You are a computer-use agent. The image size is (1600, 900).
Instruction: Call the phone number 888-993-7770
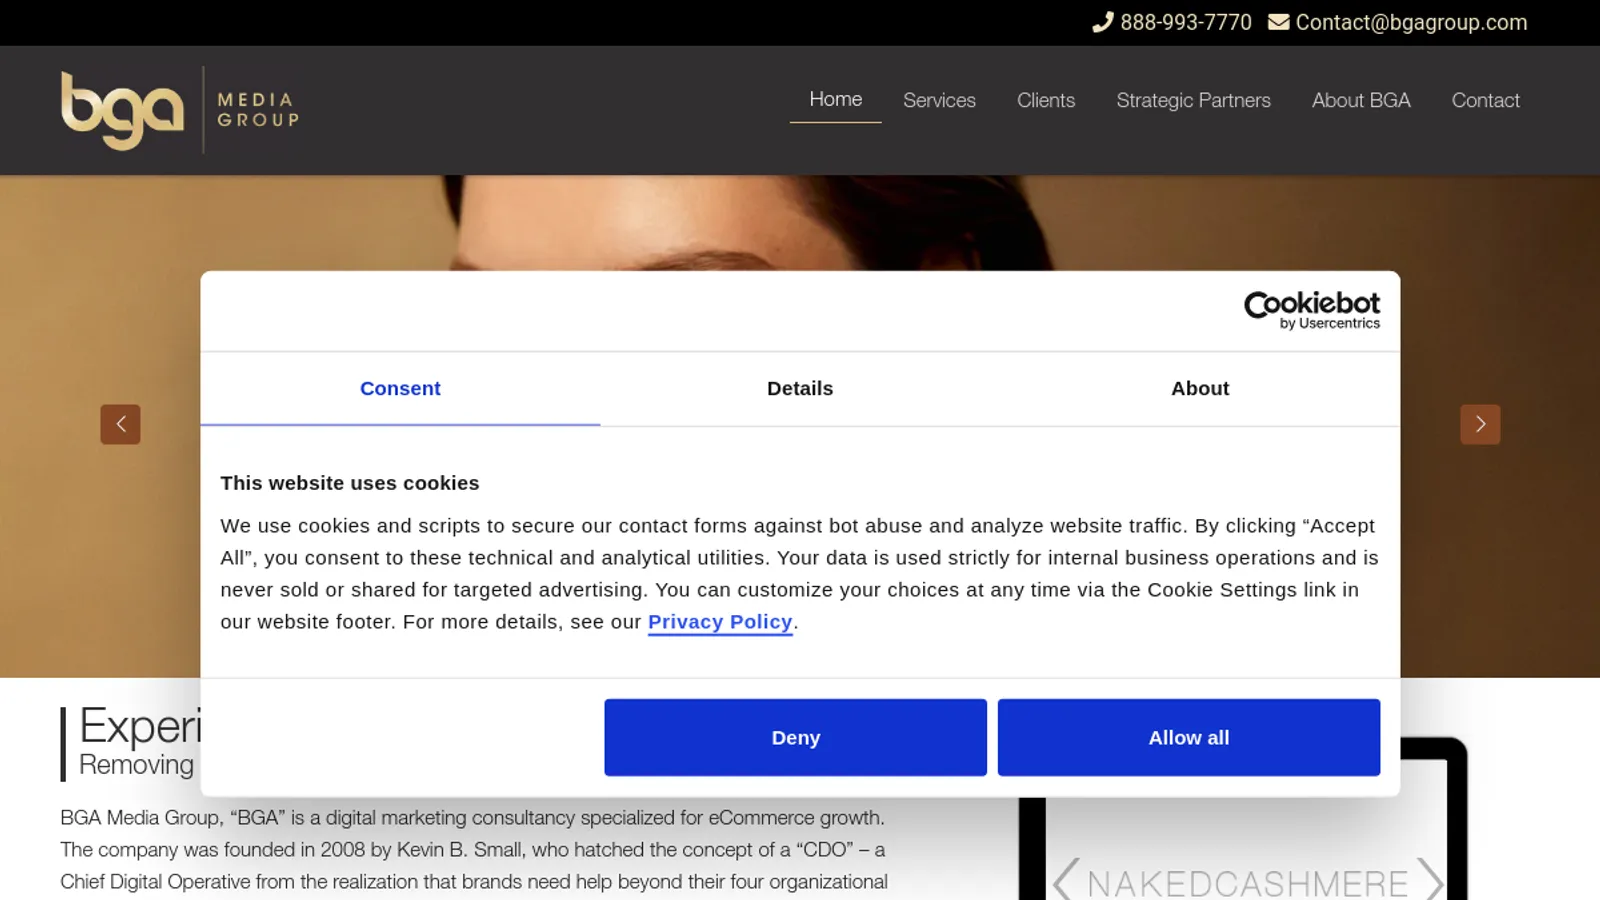(1185, 22)
